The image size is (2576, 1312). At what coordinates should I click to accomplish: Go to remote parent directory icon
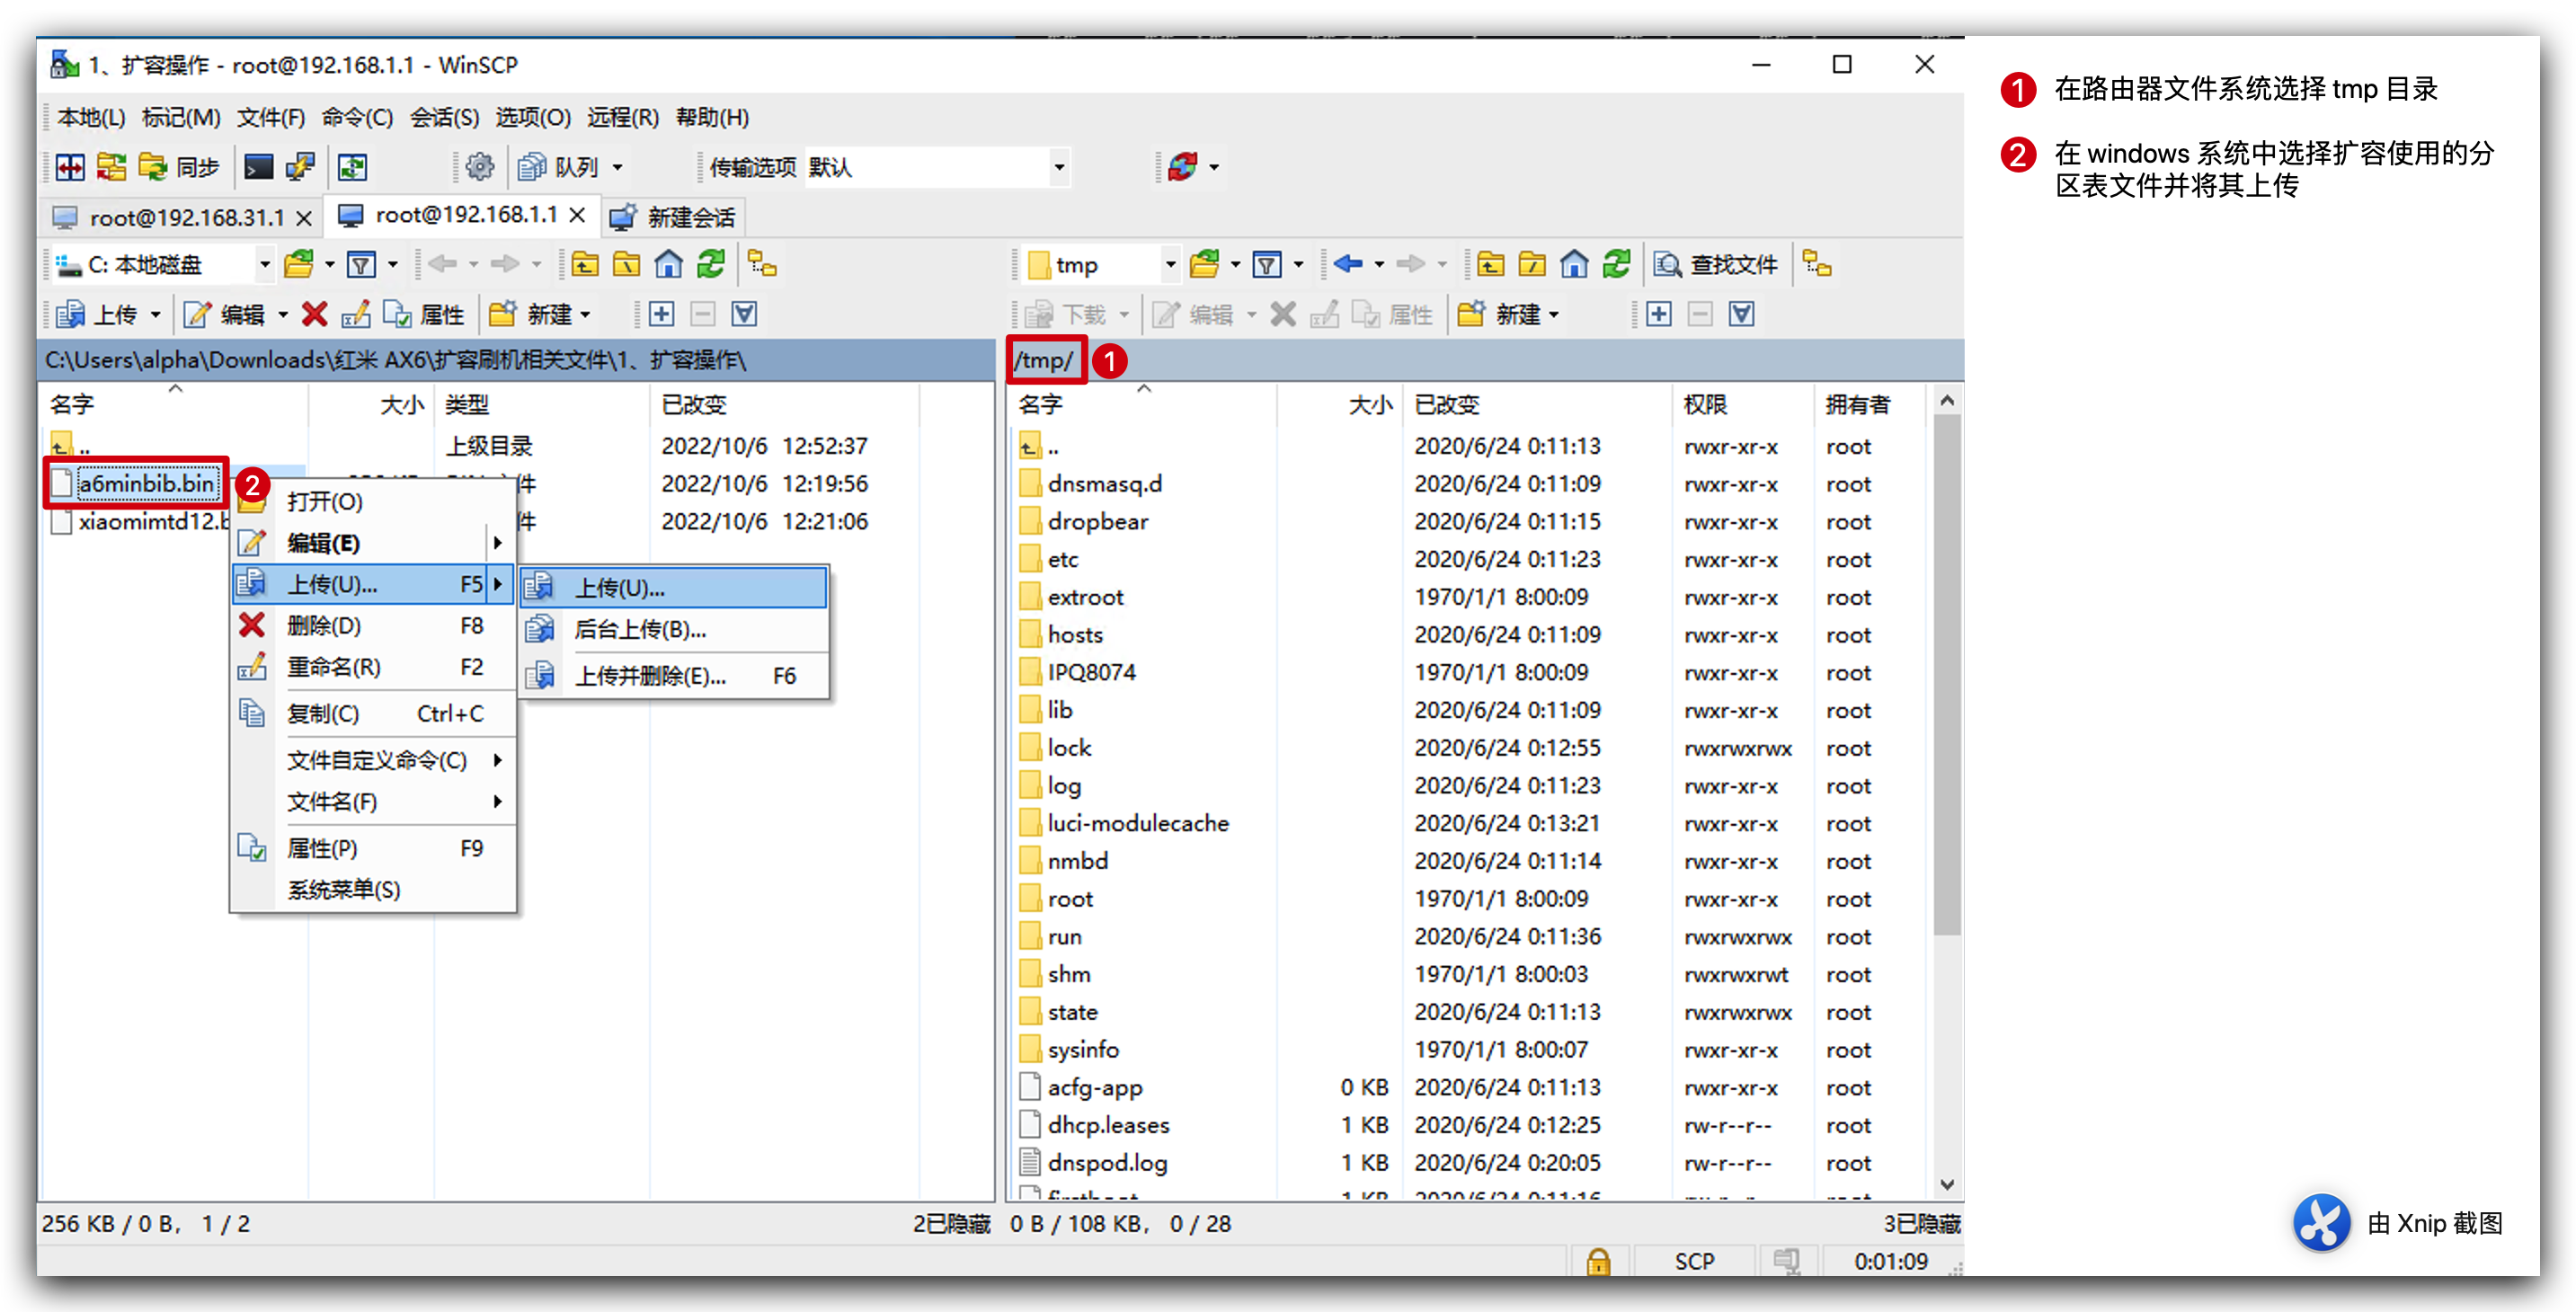(x=1490, y=265)
